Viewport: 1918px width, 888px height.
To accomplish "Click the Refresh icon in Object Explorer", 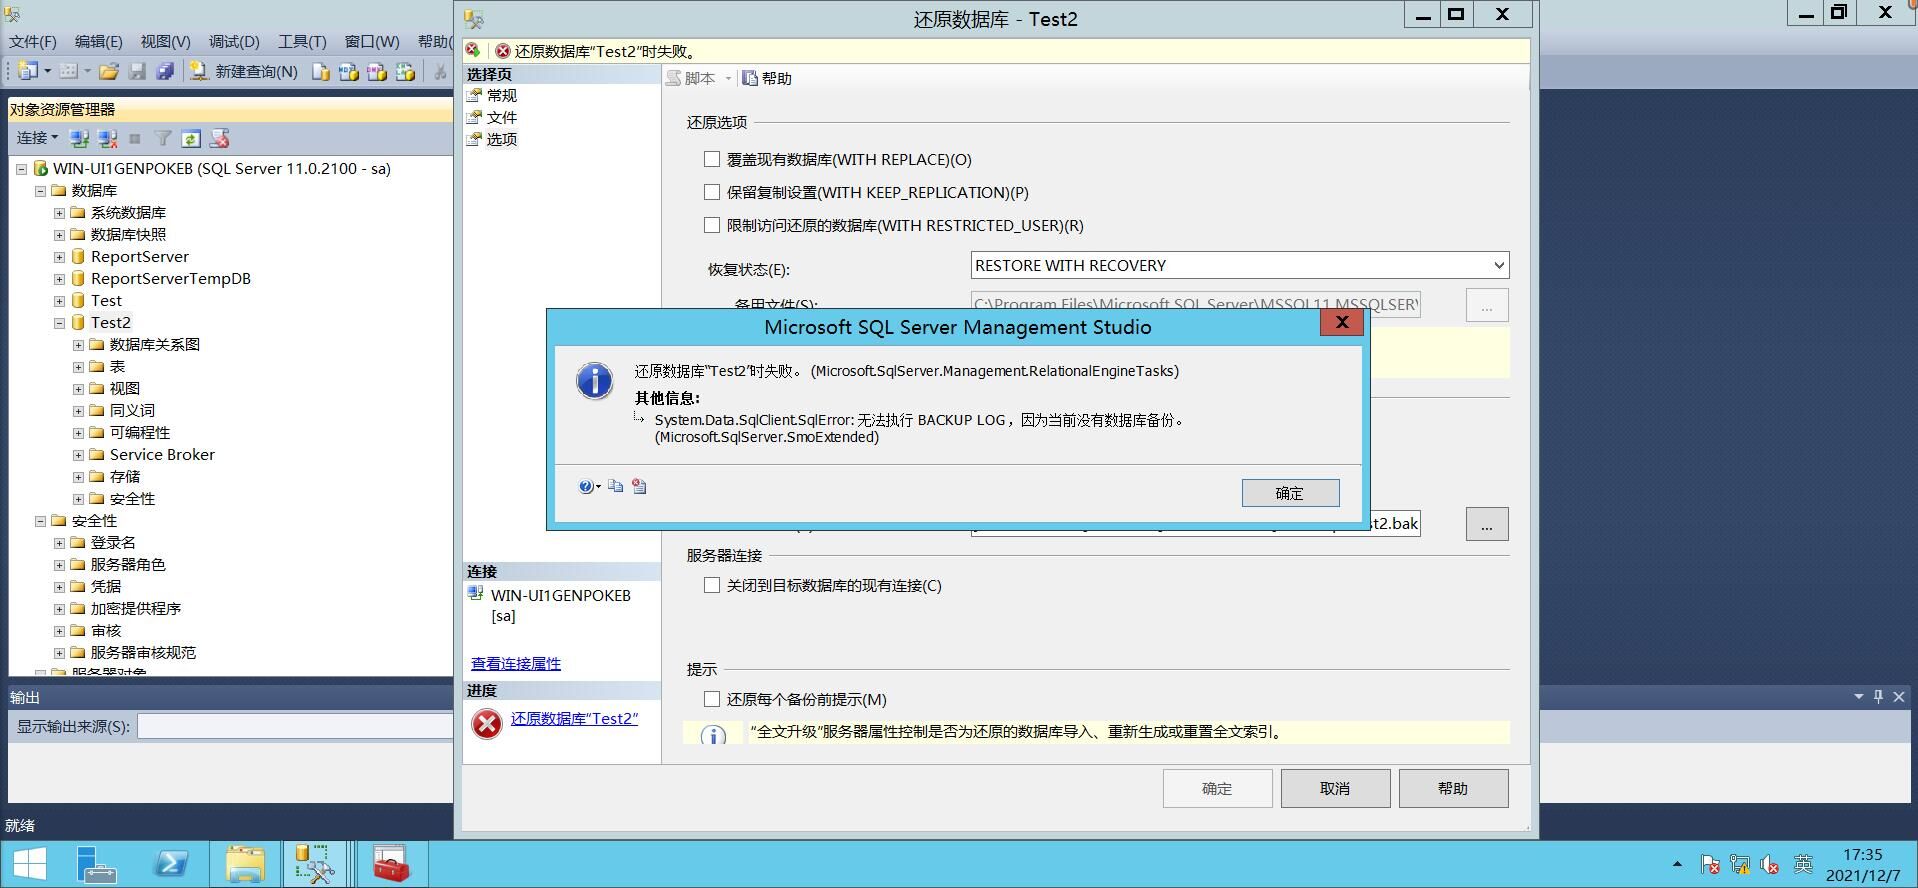I will click(191, 138).
